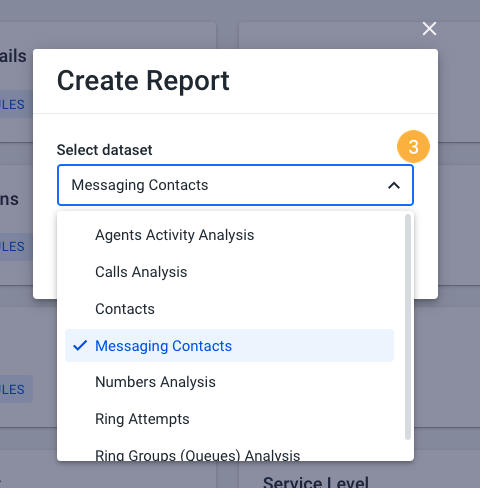The height and width of the screenshot is (488, 480).
Task: Click the bottom RULES tag on left
Action: (12, 389)
